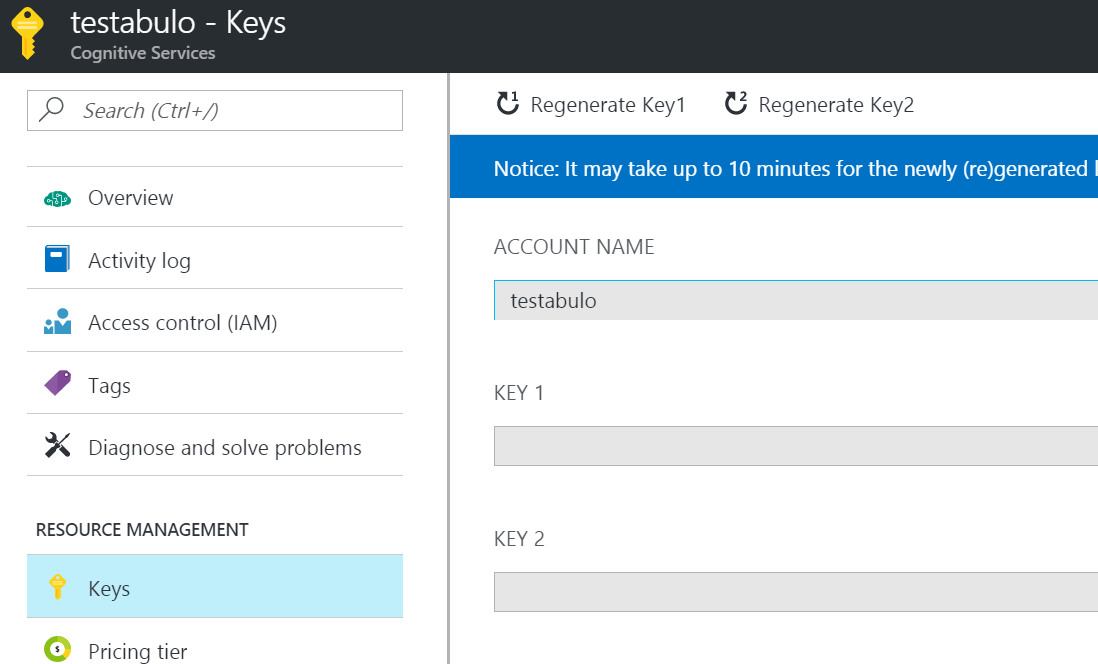Click the Regenerate Key2 refresh icon
This screenshot has width=1098, height=664.
pos(736,103)
